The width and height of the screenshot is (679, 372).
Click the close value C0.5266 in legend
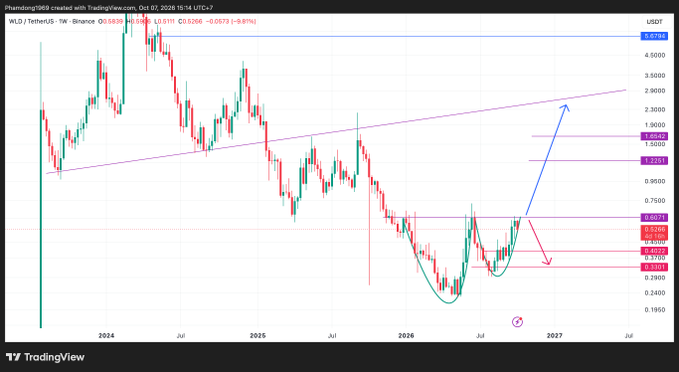coord(191,21)
